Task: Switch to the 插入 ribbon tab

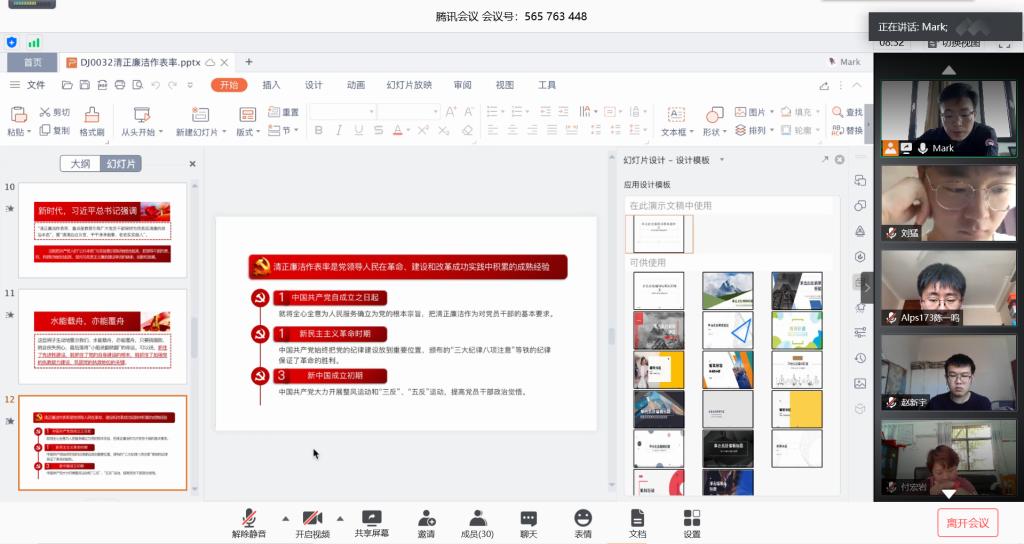Action: [271, 85]
